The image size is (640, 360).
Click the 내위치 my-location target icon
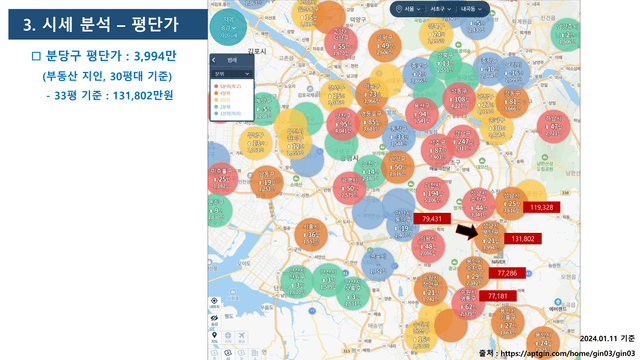click(x=214, y=302)
